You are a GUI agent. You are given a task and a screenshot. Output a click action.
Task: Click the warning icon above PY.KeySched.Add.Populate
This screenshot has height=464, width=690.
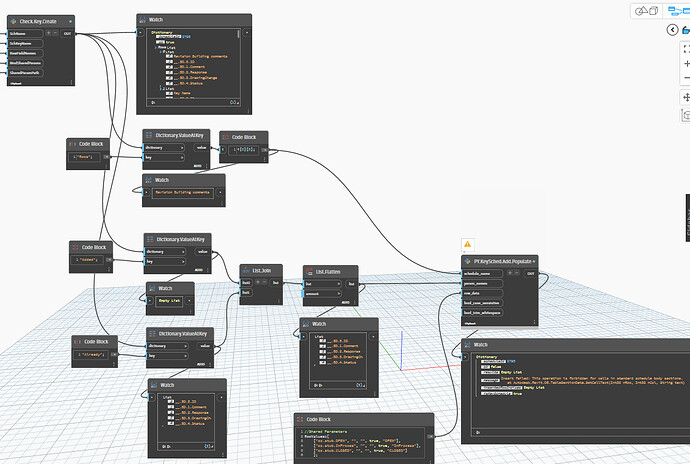point(467,244)
